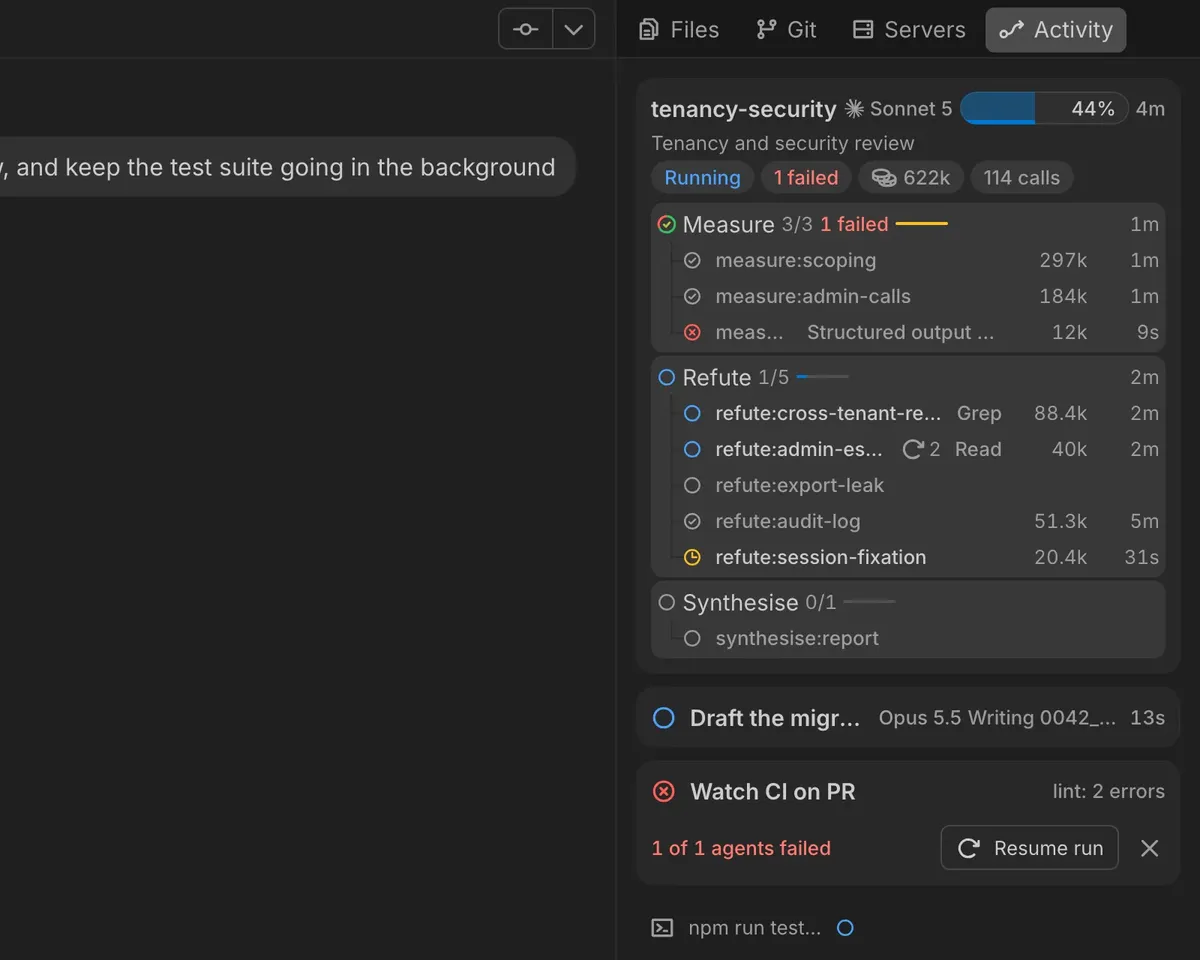Image resolution: width=1200 pixels, height=960 pixels.
Task: Click the refute:audit-log completed check icon
Action: click(x=692, y=521)
